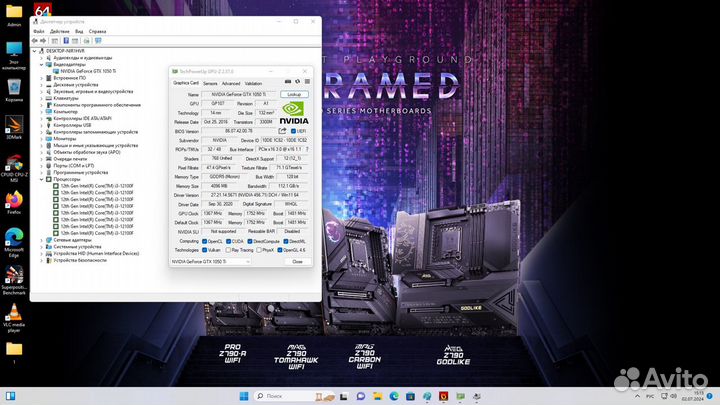Image resolution: width=720 pixels, height=405 pixels.
Task: Launch the Firefox desktop shortcut
Action: click(x=14, y=202)
